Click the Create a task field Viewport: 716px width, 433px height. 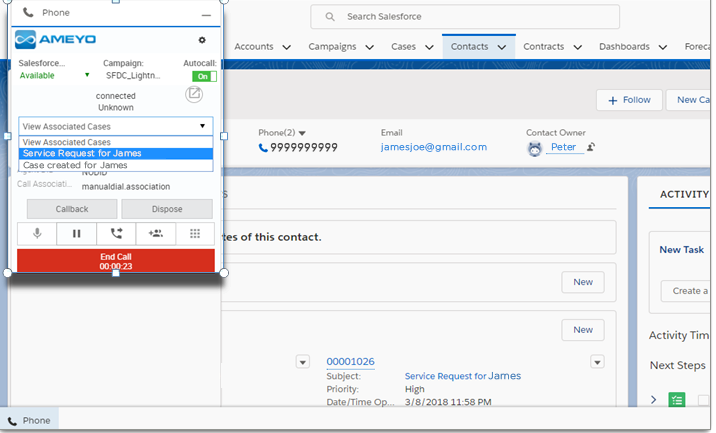click(x=685, y=291)
